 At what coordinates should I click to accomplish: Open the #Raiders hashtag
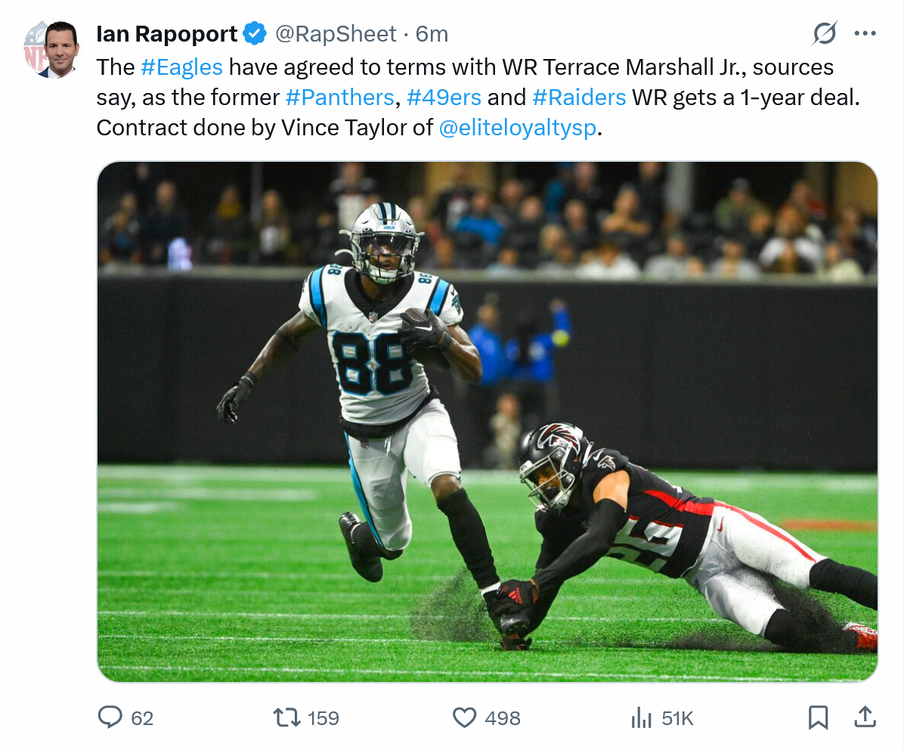579,97
